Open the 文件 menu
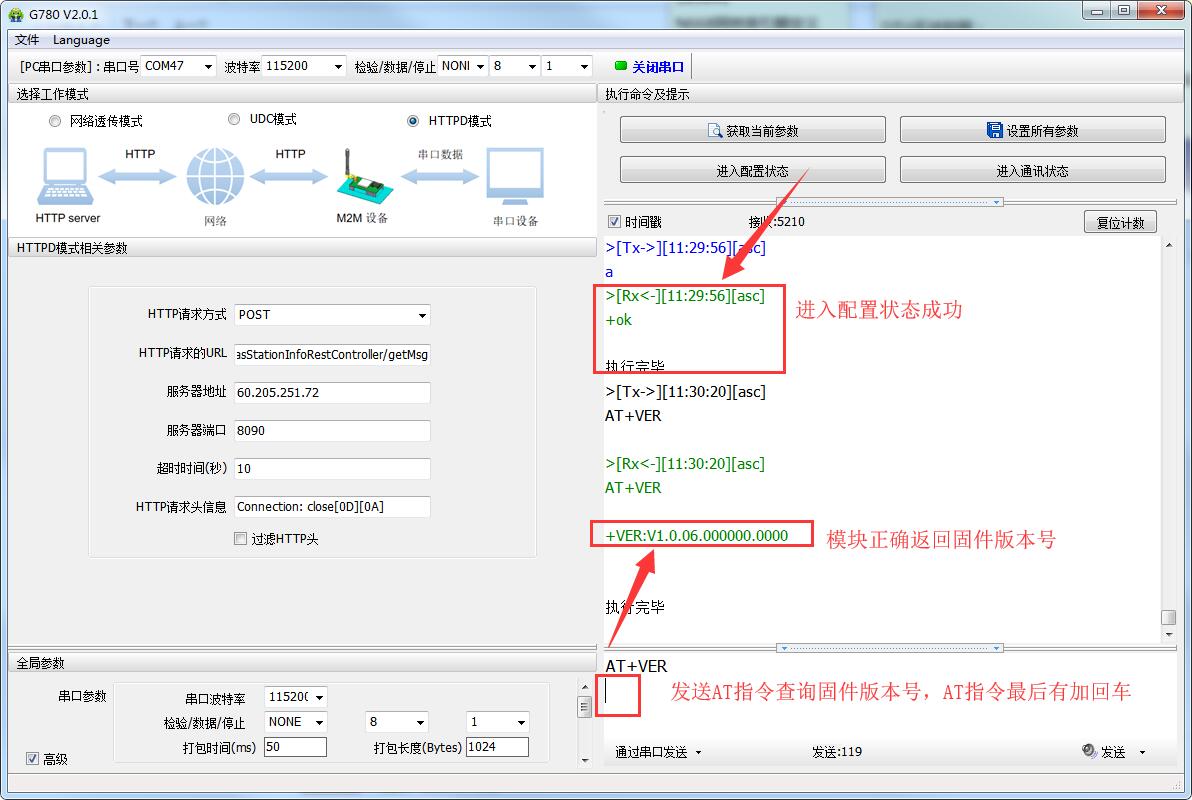Image resolution: width=1192 pixels, height=800 pixels. point(27,40)
